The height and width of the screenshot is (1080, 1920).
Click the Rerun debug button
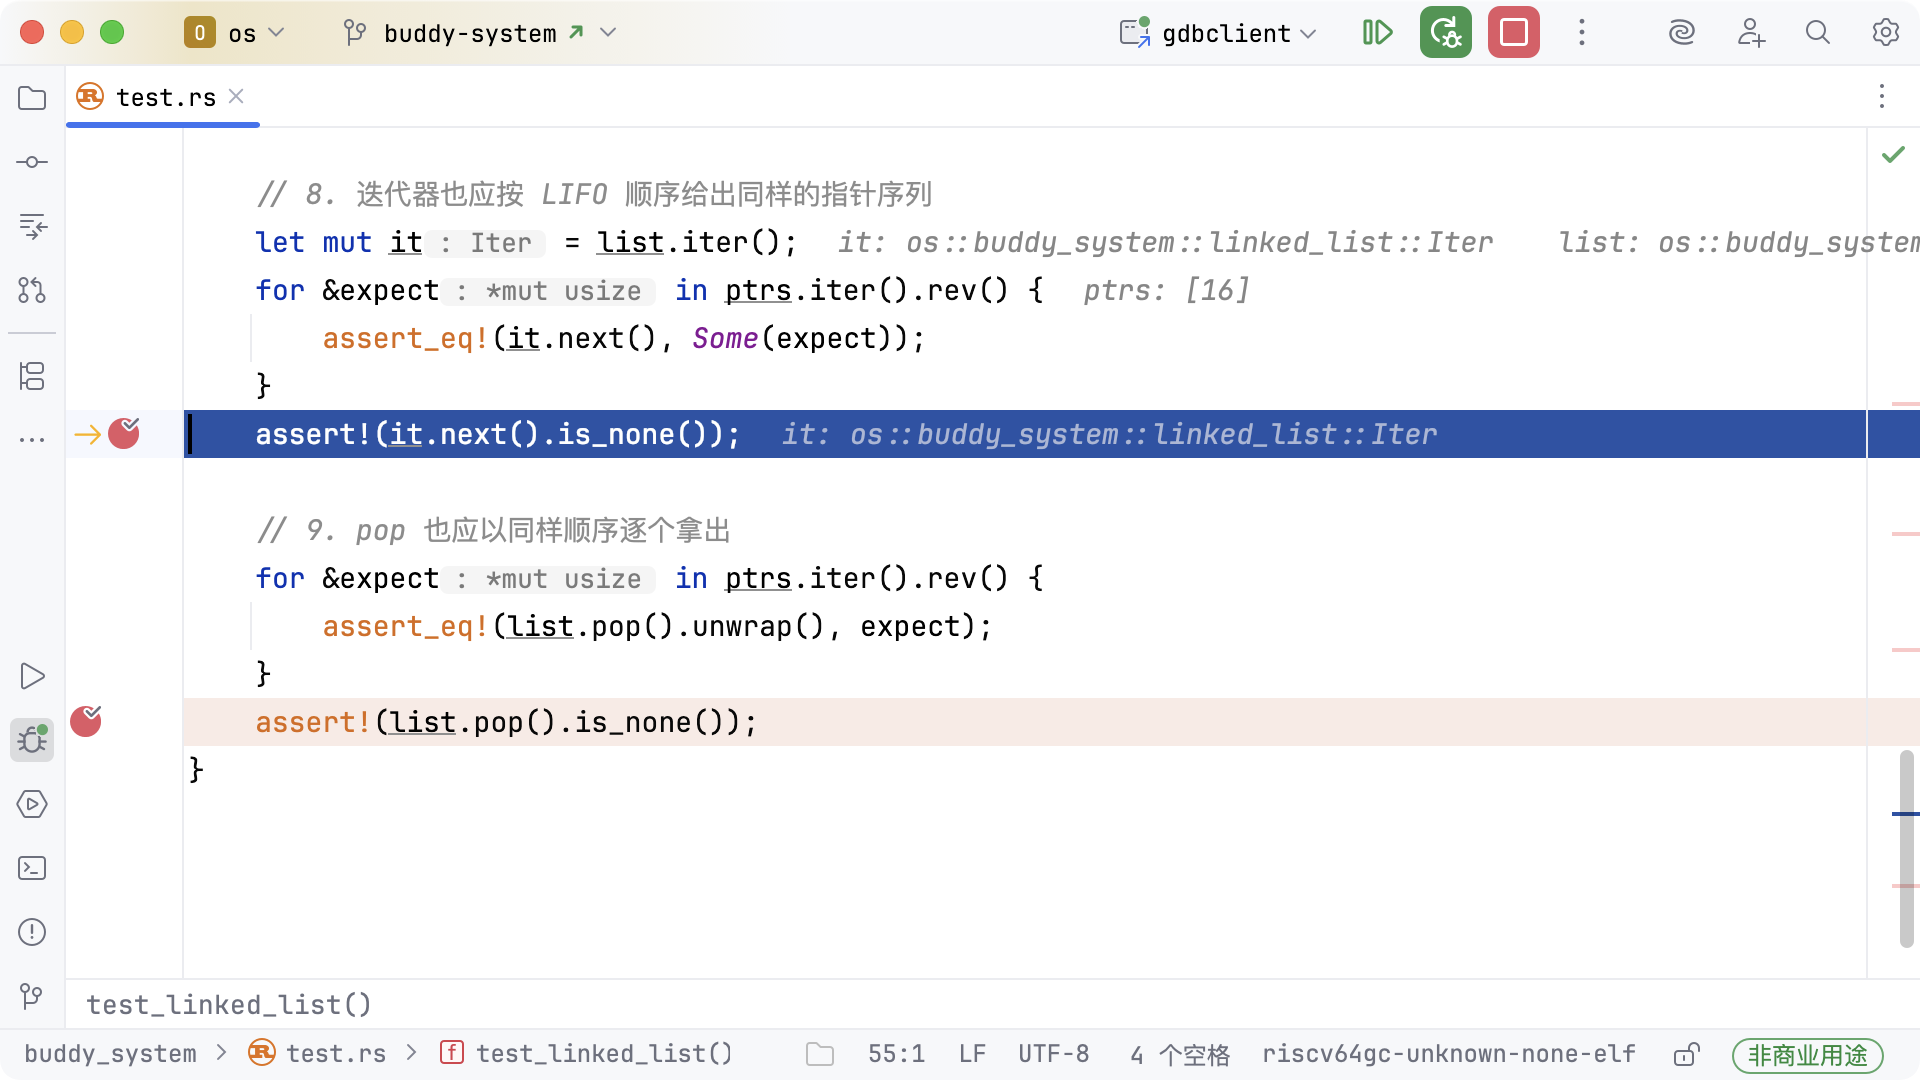1445,33
